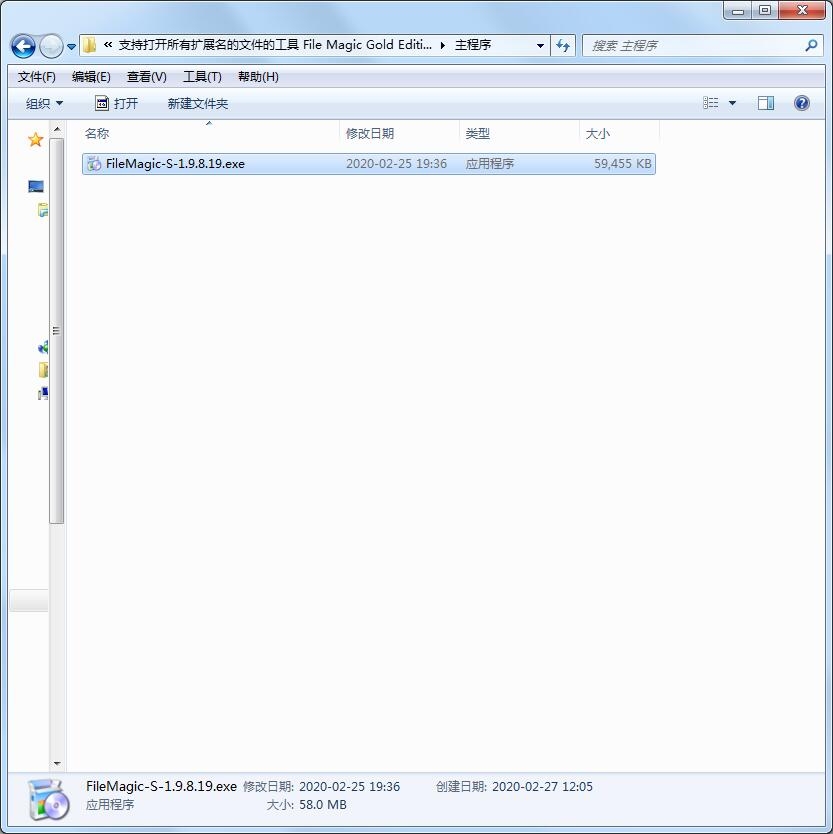This screenshot has width=833, height=834.
Task: Expand the 组织 dropdown in the toolbar
Action: coord(44,103)
